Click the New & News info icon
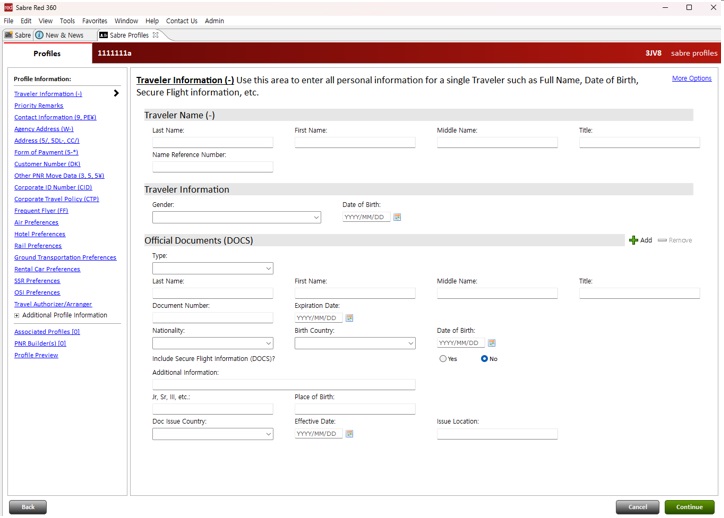This screenshot has width=724, height=518. click(x=40, y=35)
